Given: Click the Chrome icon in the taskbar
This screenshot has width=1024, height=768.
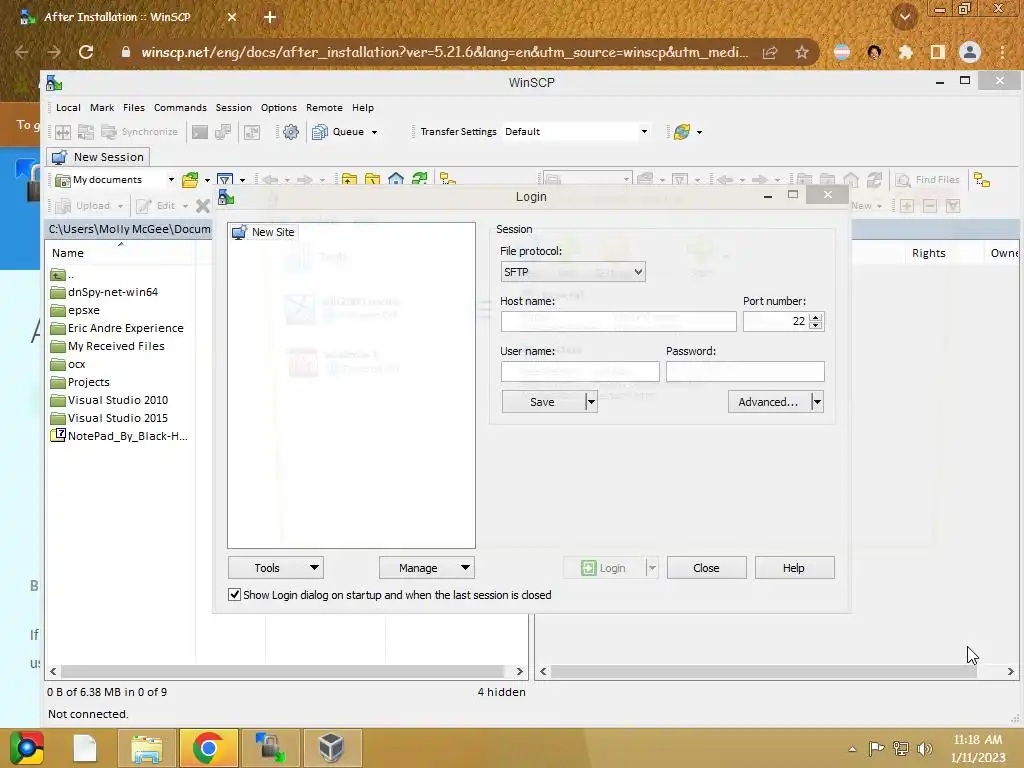Looking at the screenshot, I should tap(208, 748).
